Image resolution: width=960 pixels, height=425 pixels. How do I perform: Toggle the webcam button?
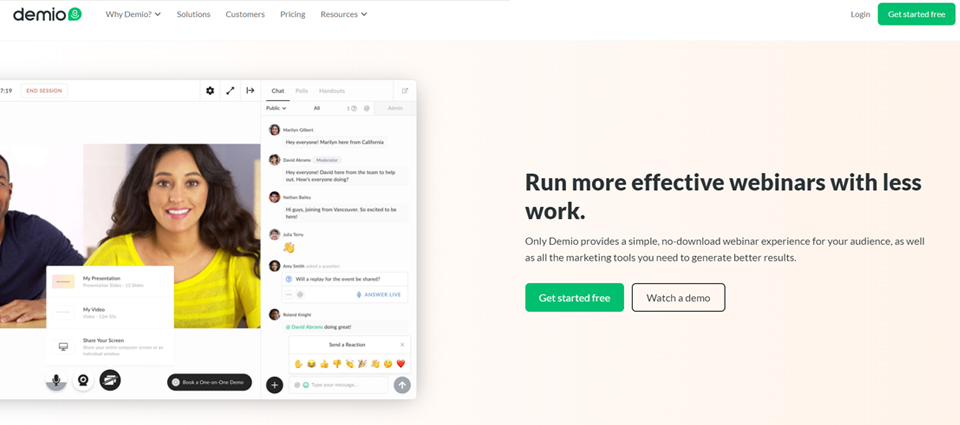pyautogui.click(x=83, y=381)
